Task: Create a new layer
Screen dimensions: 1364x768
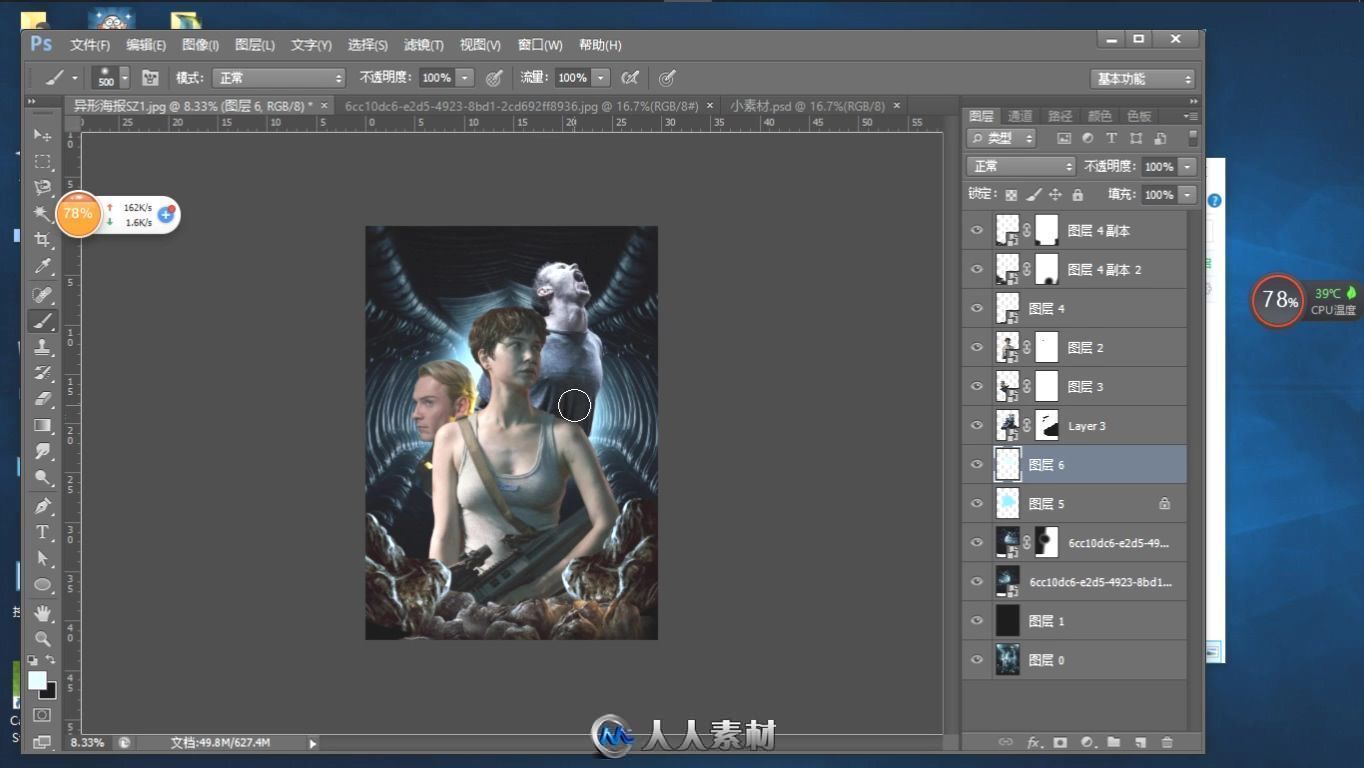Action: coord(1140,742)
